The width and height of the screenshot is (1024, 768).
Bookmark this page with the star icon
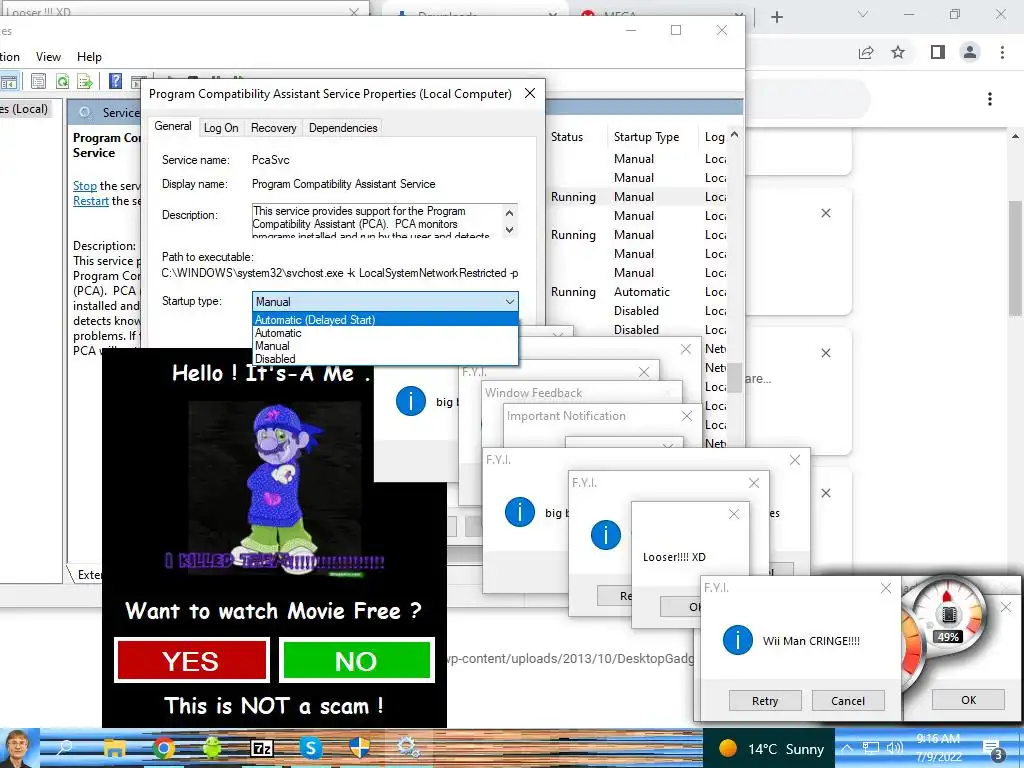pos(898,52)
